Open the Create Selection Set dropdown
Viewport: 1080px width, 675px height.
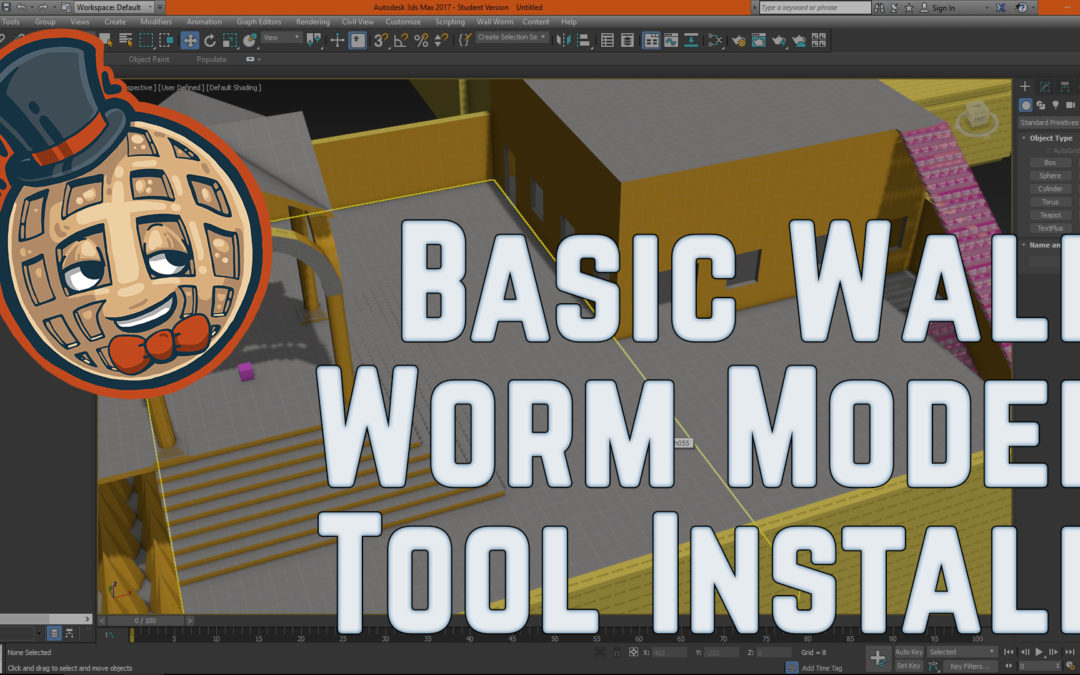point(512,37)
